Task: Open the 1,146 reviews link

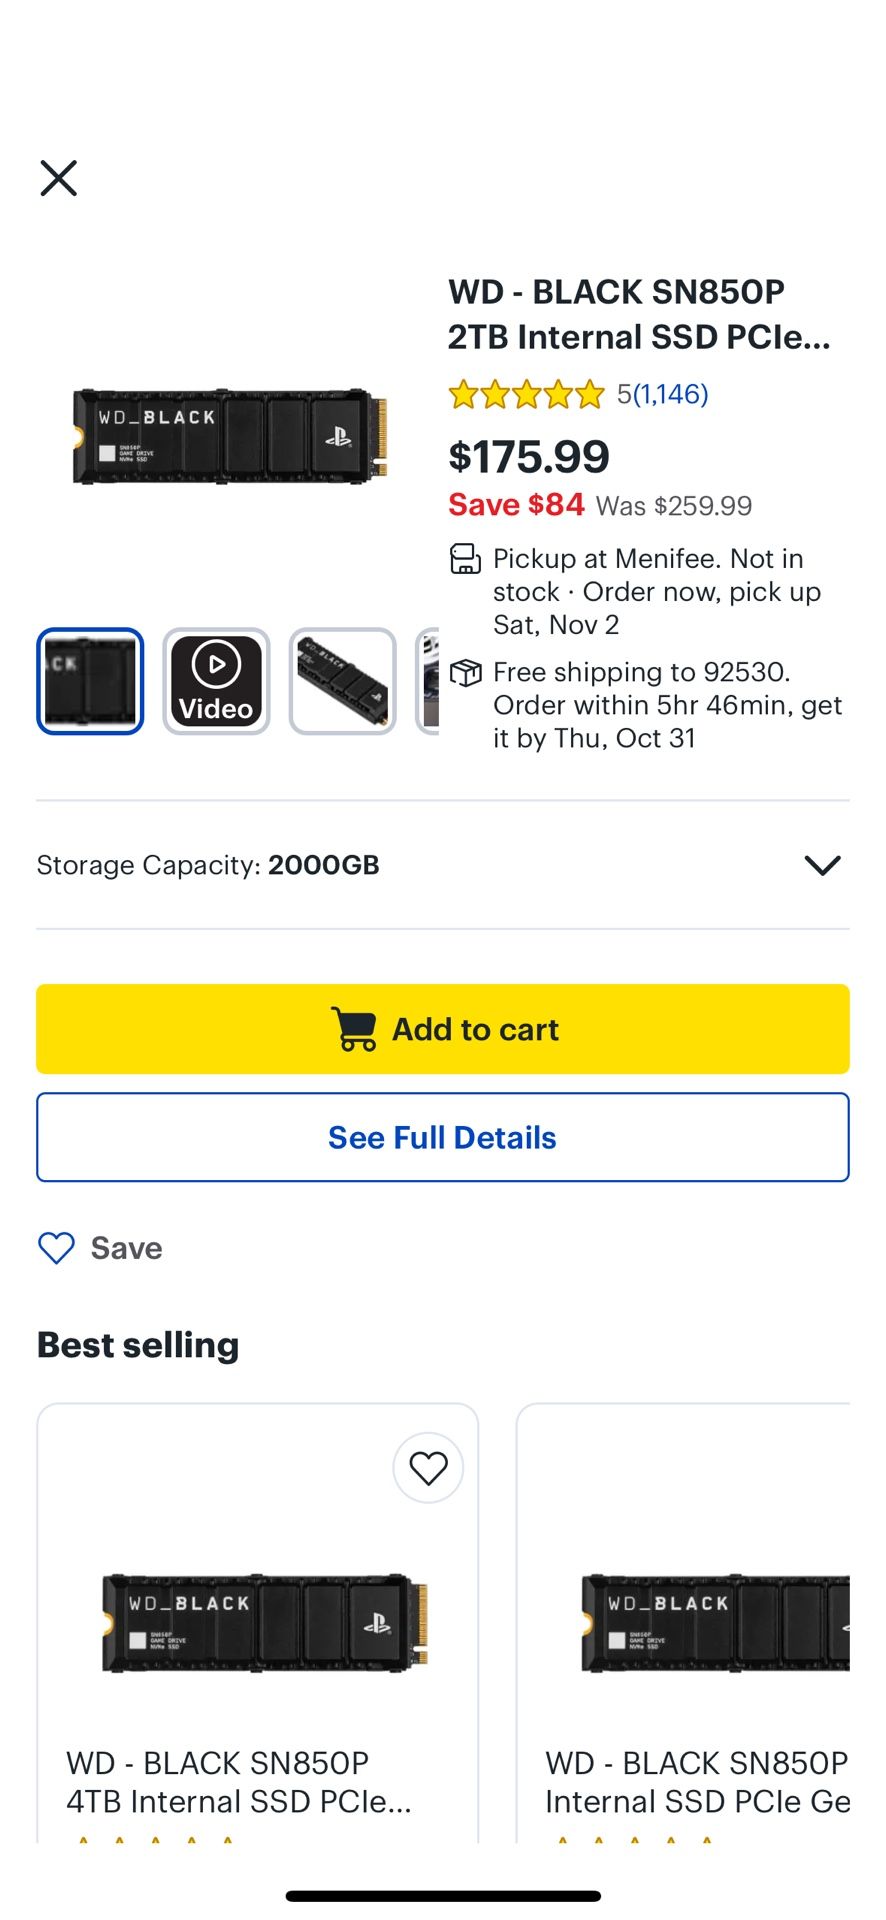Action: pyautogui.click(x=672, y=394)
